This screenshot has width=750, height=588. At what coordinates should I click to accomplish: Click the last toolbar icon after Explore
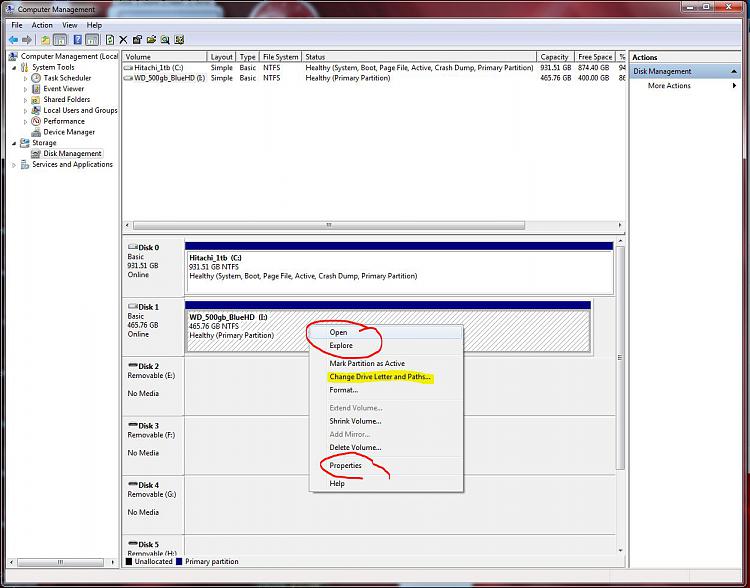tap(179, 40)
